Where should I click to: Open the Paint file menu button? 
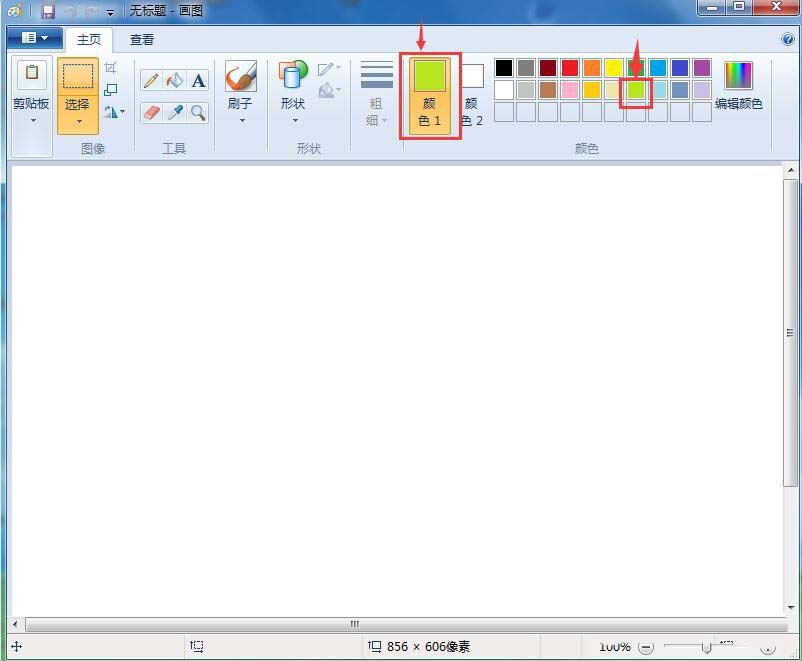(x=35, y=38)
